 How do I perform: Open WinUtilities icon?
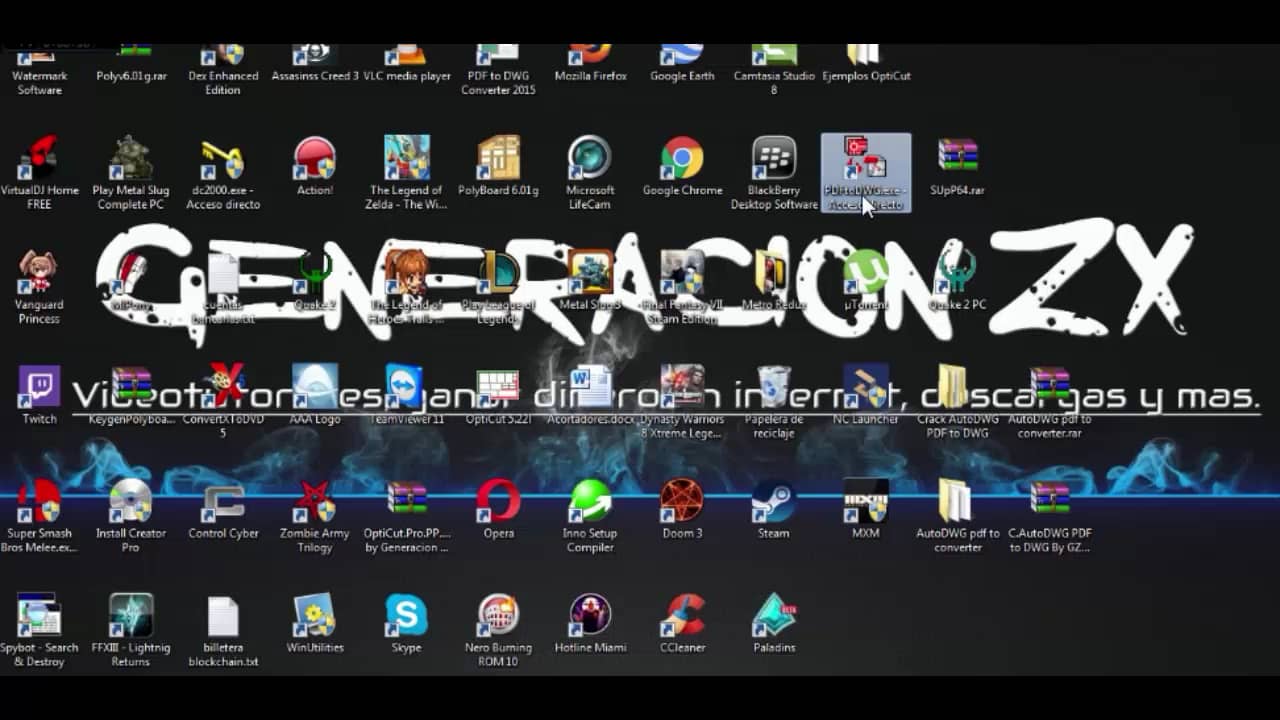coord(314,615)
